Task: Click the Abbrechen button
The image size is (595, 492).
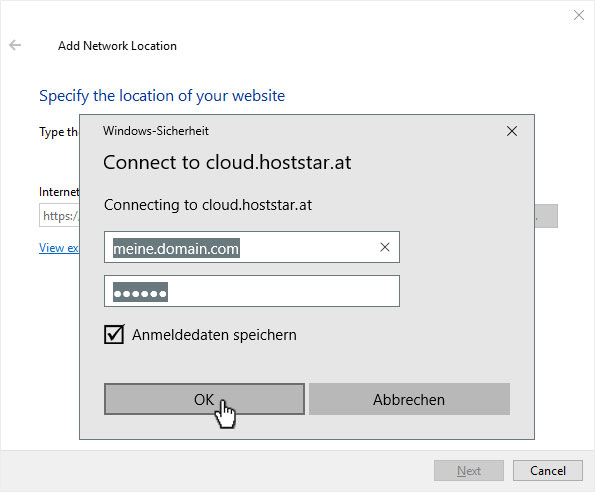Action: (x=409, y=399)
